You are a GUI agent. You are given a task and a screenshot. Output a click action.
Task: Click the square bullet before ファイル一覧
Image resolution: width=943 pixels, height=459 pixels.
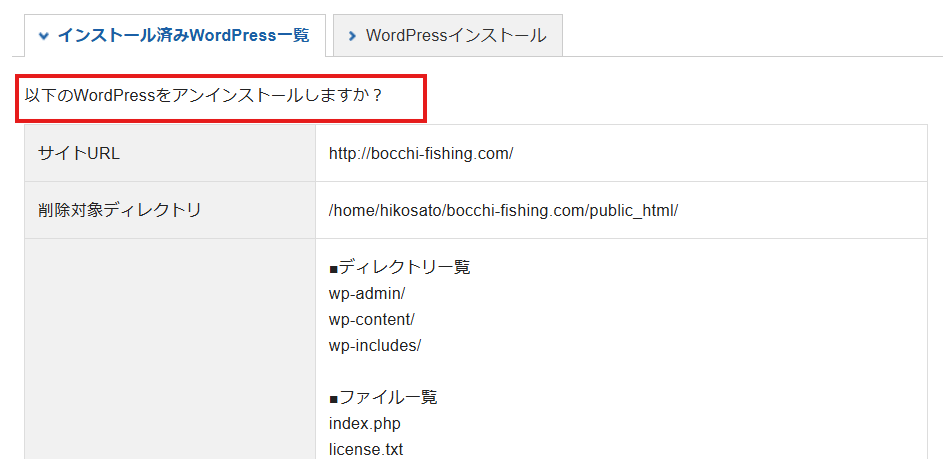coord(333,398)
